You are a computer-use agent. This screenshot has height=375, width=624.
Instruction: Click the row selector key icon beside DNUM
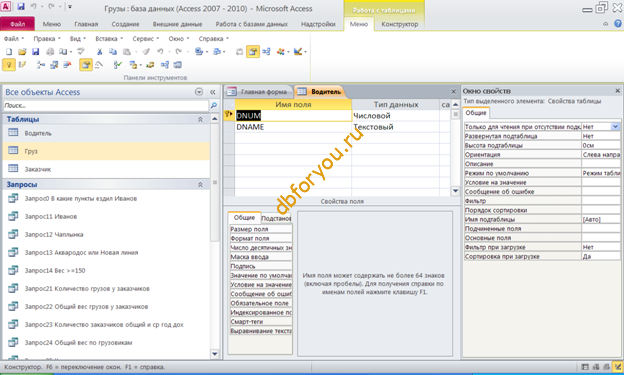[229, 115]
